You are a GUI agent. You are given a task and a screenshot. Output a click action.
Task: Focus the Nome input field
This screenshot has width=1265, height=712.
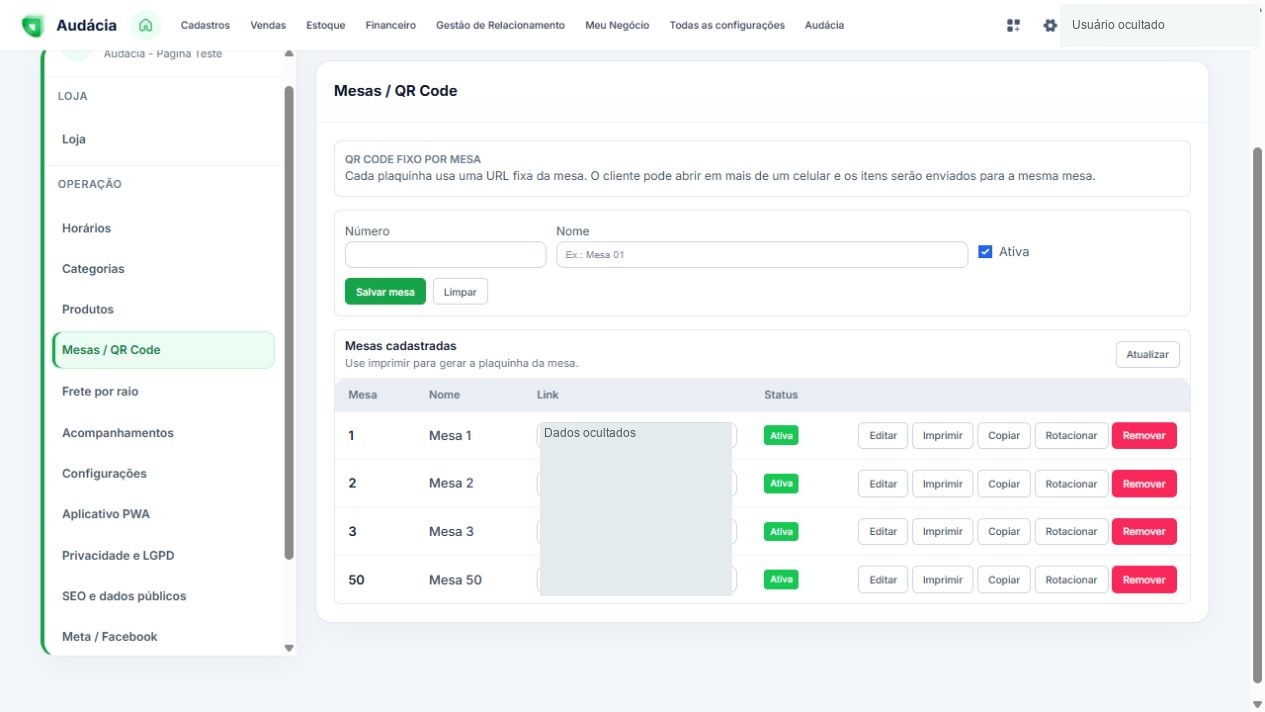point(762,255)
